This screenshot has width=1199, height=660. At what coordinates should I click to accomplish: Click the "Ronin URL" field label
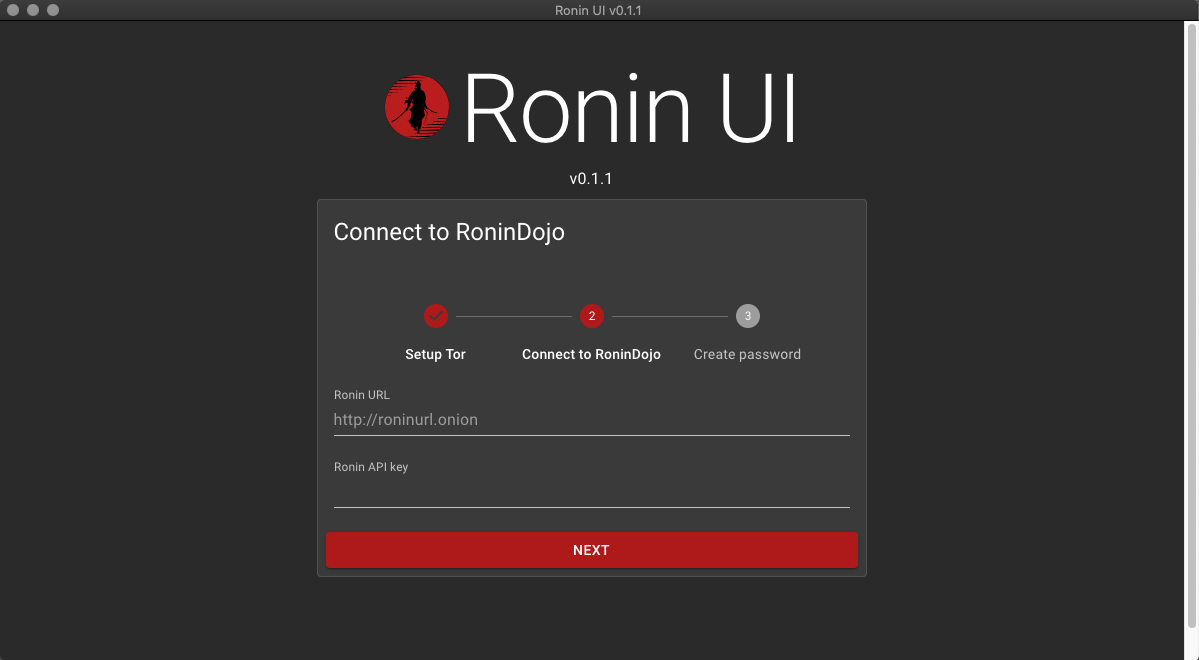click(362, 395)
